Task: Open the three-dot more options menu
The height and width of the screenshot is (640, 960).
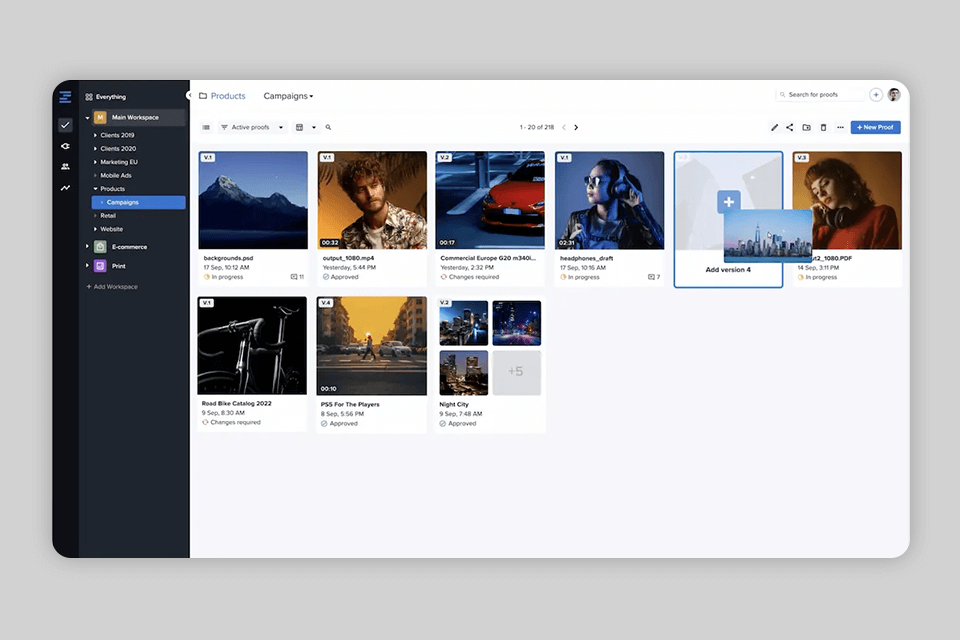Action: [x=840, y=127]
